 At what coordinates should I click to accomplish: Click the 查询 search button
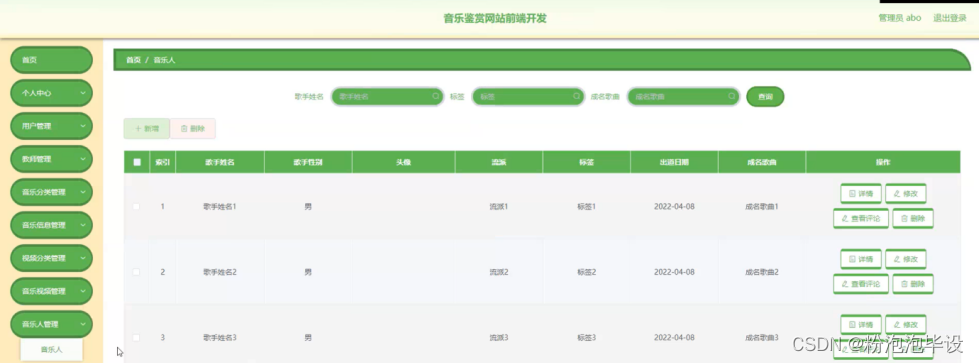(x=765, y=97)
